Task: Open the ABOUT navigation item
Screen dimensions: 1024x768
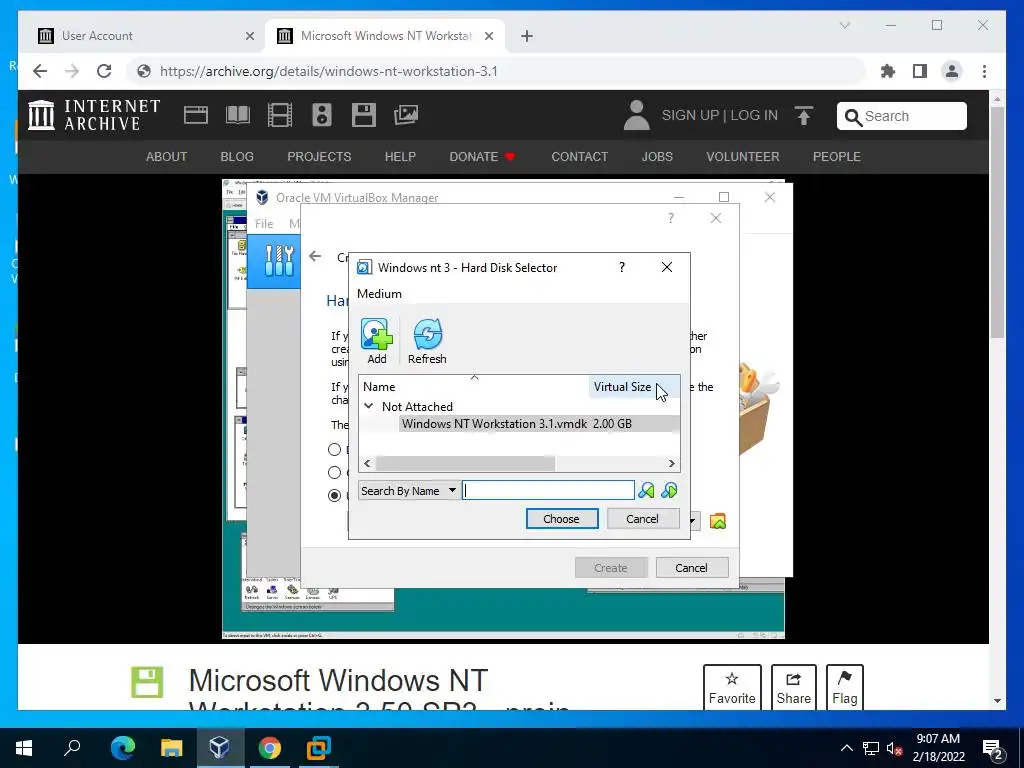Action: [x=167, y=157]
